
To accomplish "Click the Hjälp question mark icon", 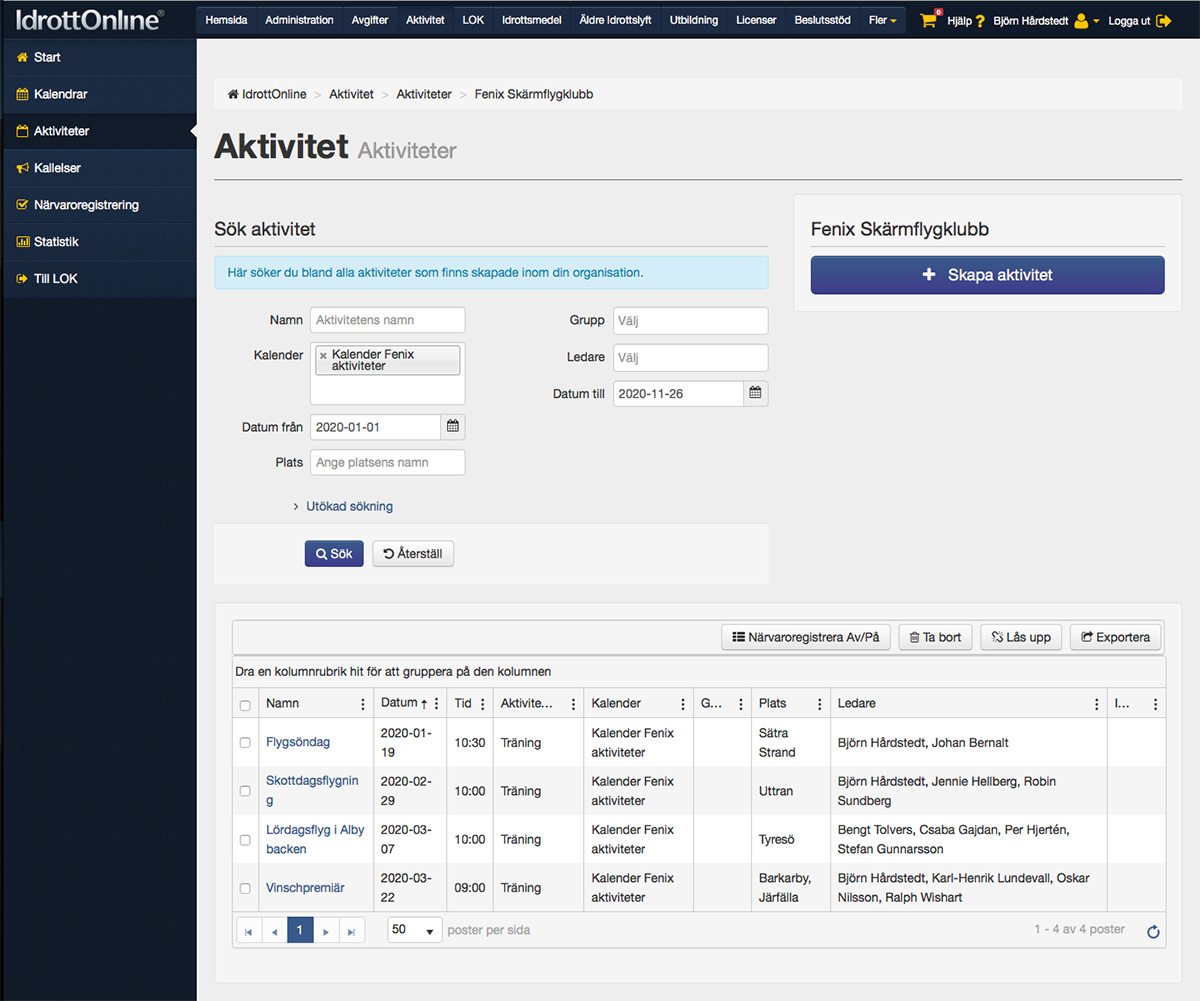I will 980,21.
